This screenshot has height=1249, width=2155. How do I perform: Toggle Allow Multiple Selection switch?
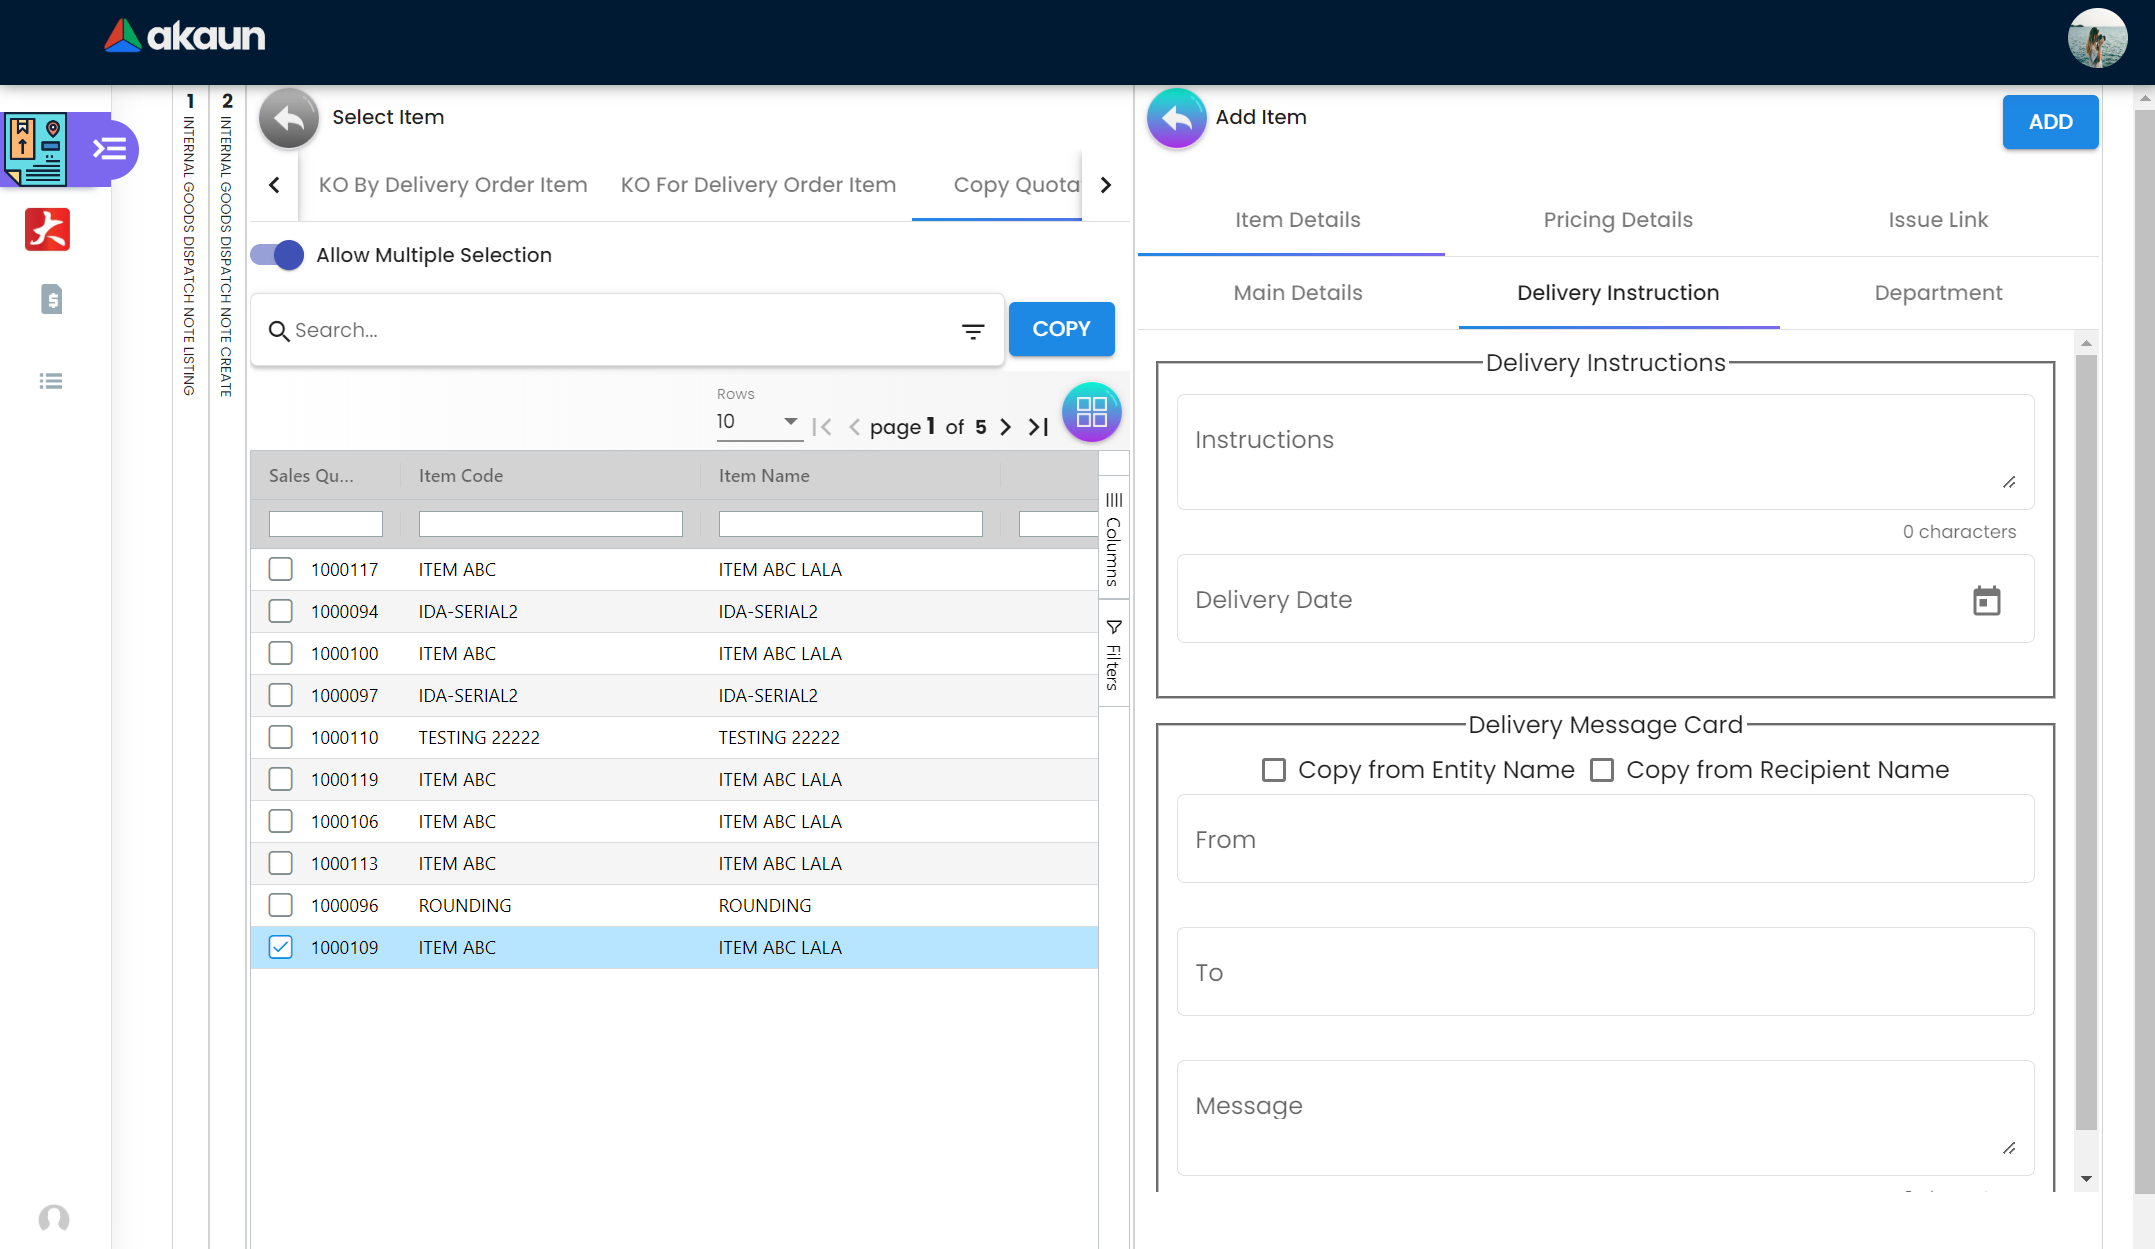click(x=277, y=255)
